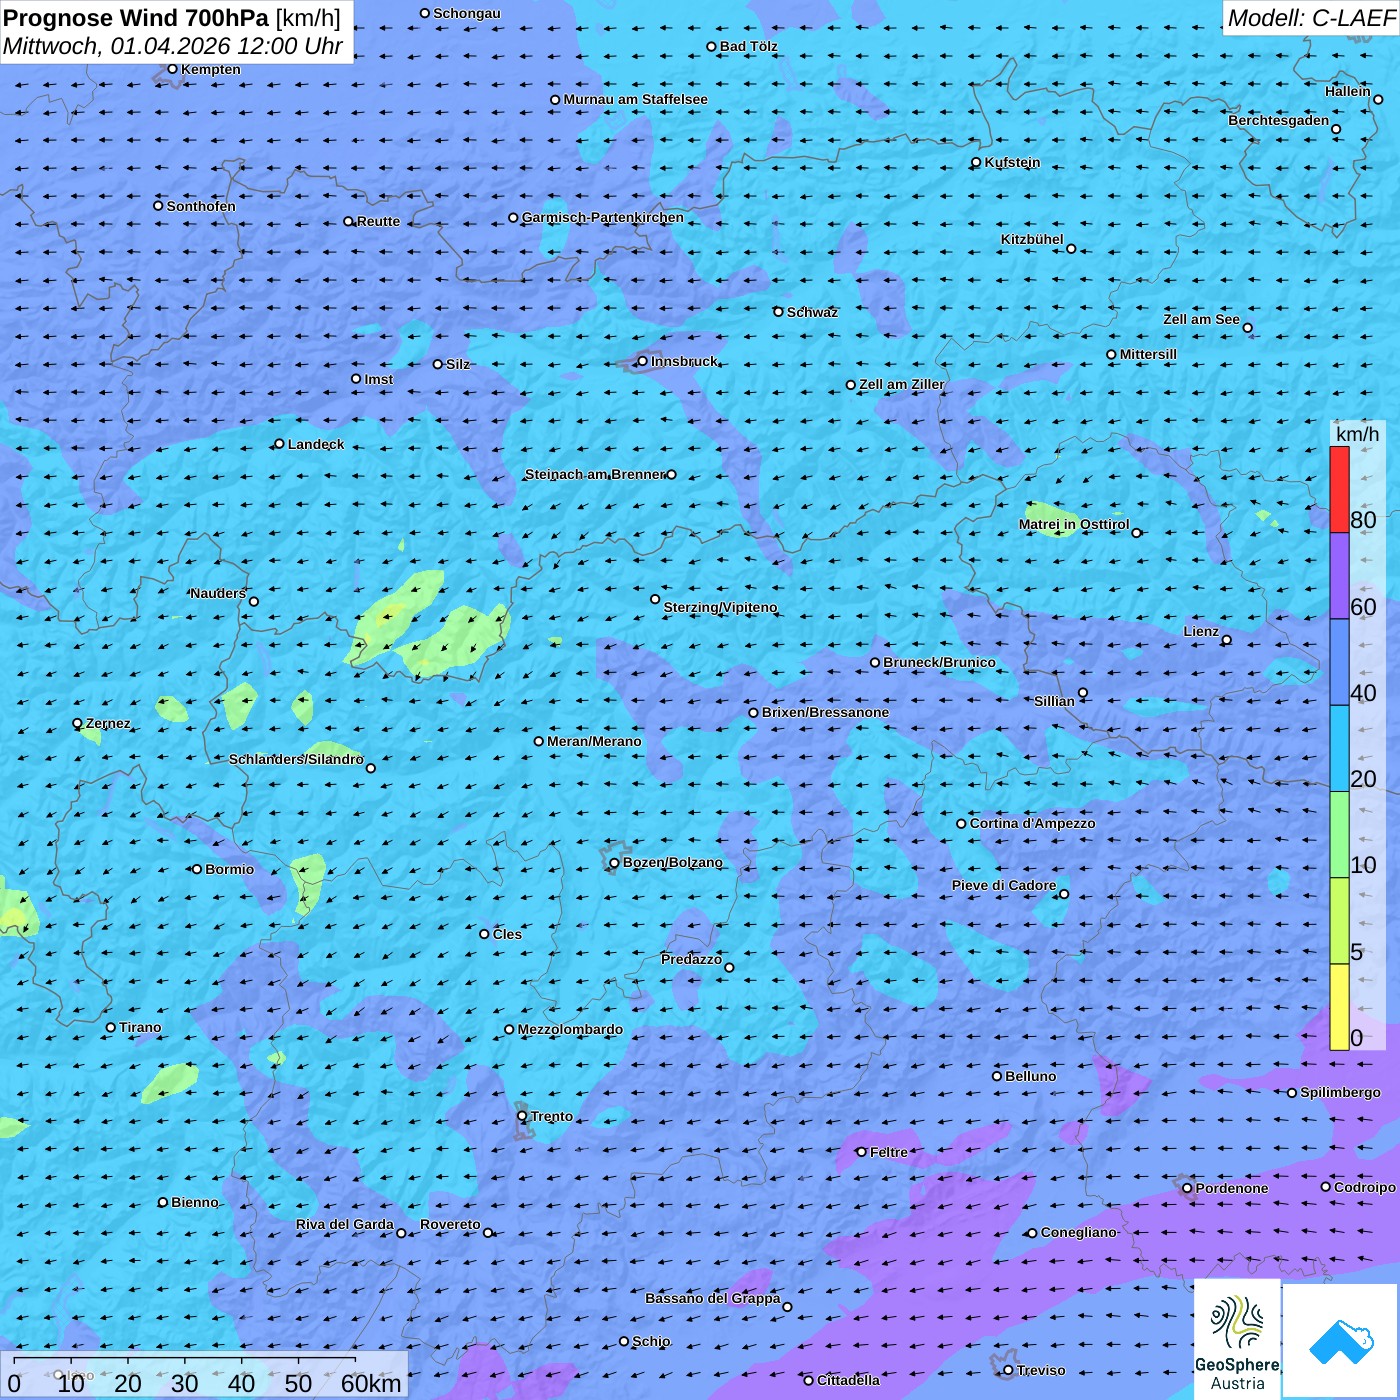Viewport: 1400px width, 1400px height.
Task: Click the Mezzolombardo label
Action: 570,1029
